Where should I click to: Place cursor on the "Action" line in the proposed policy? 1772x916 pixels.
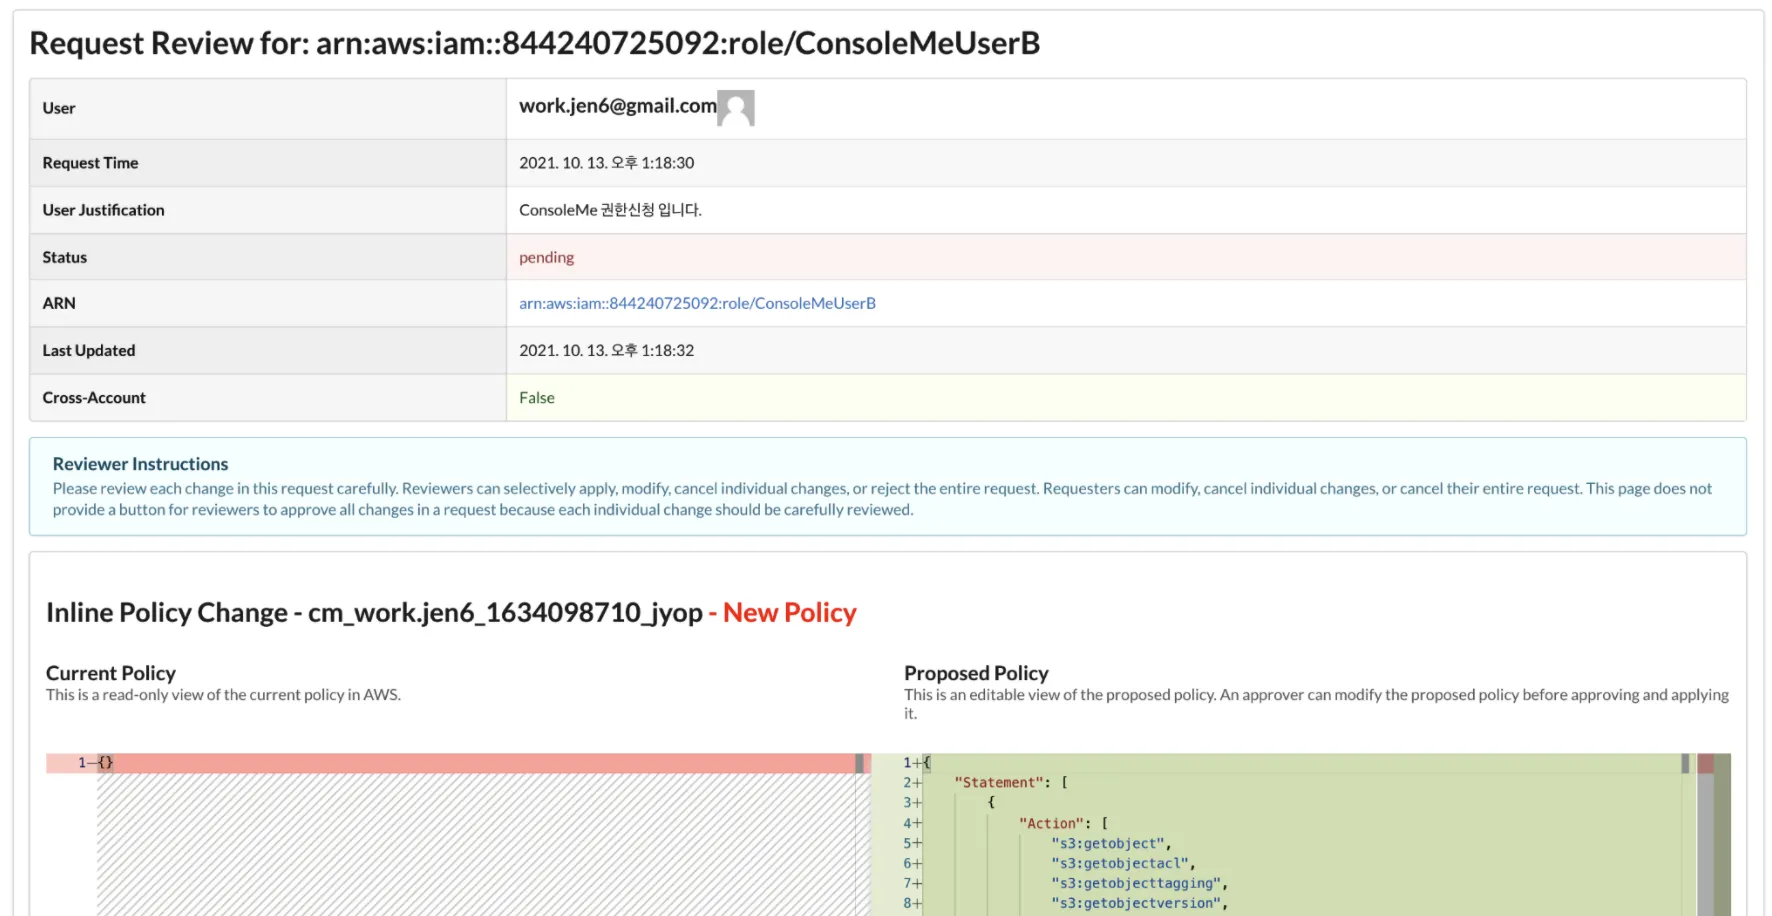coord(1064,823)
